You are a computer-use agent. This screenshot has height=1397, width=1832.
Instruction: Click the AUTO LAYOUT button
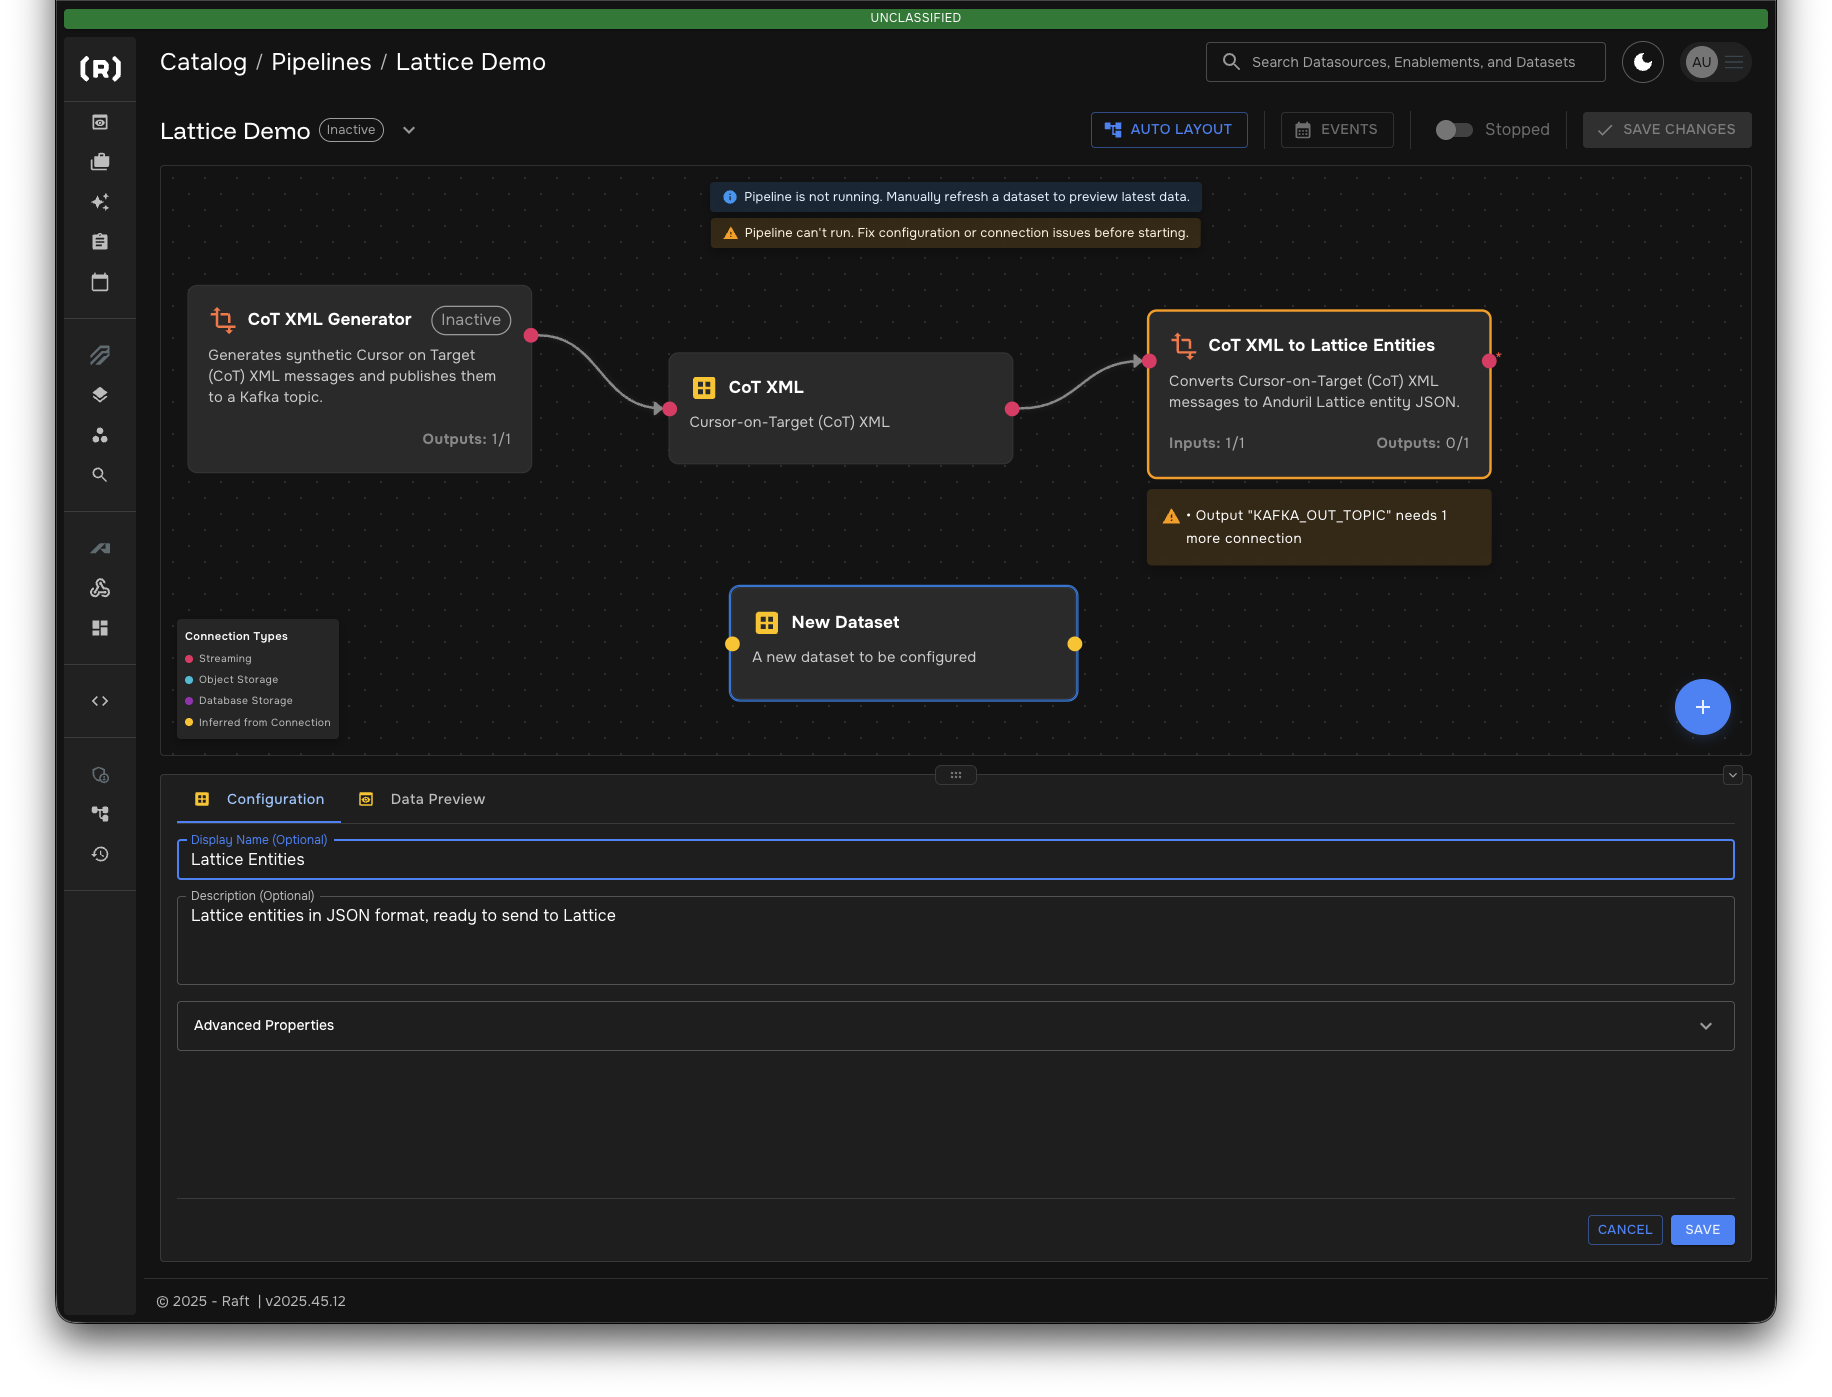pyautogui.click(x=1169, y=130)
